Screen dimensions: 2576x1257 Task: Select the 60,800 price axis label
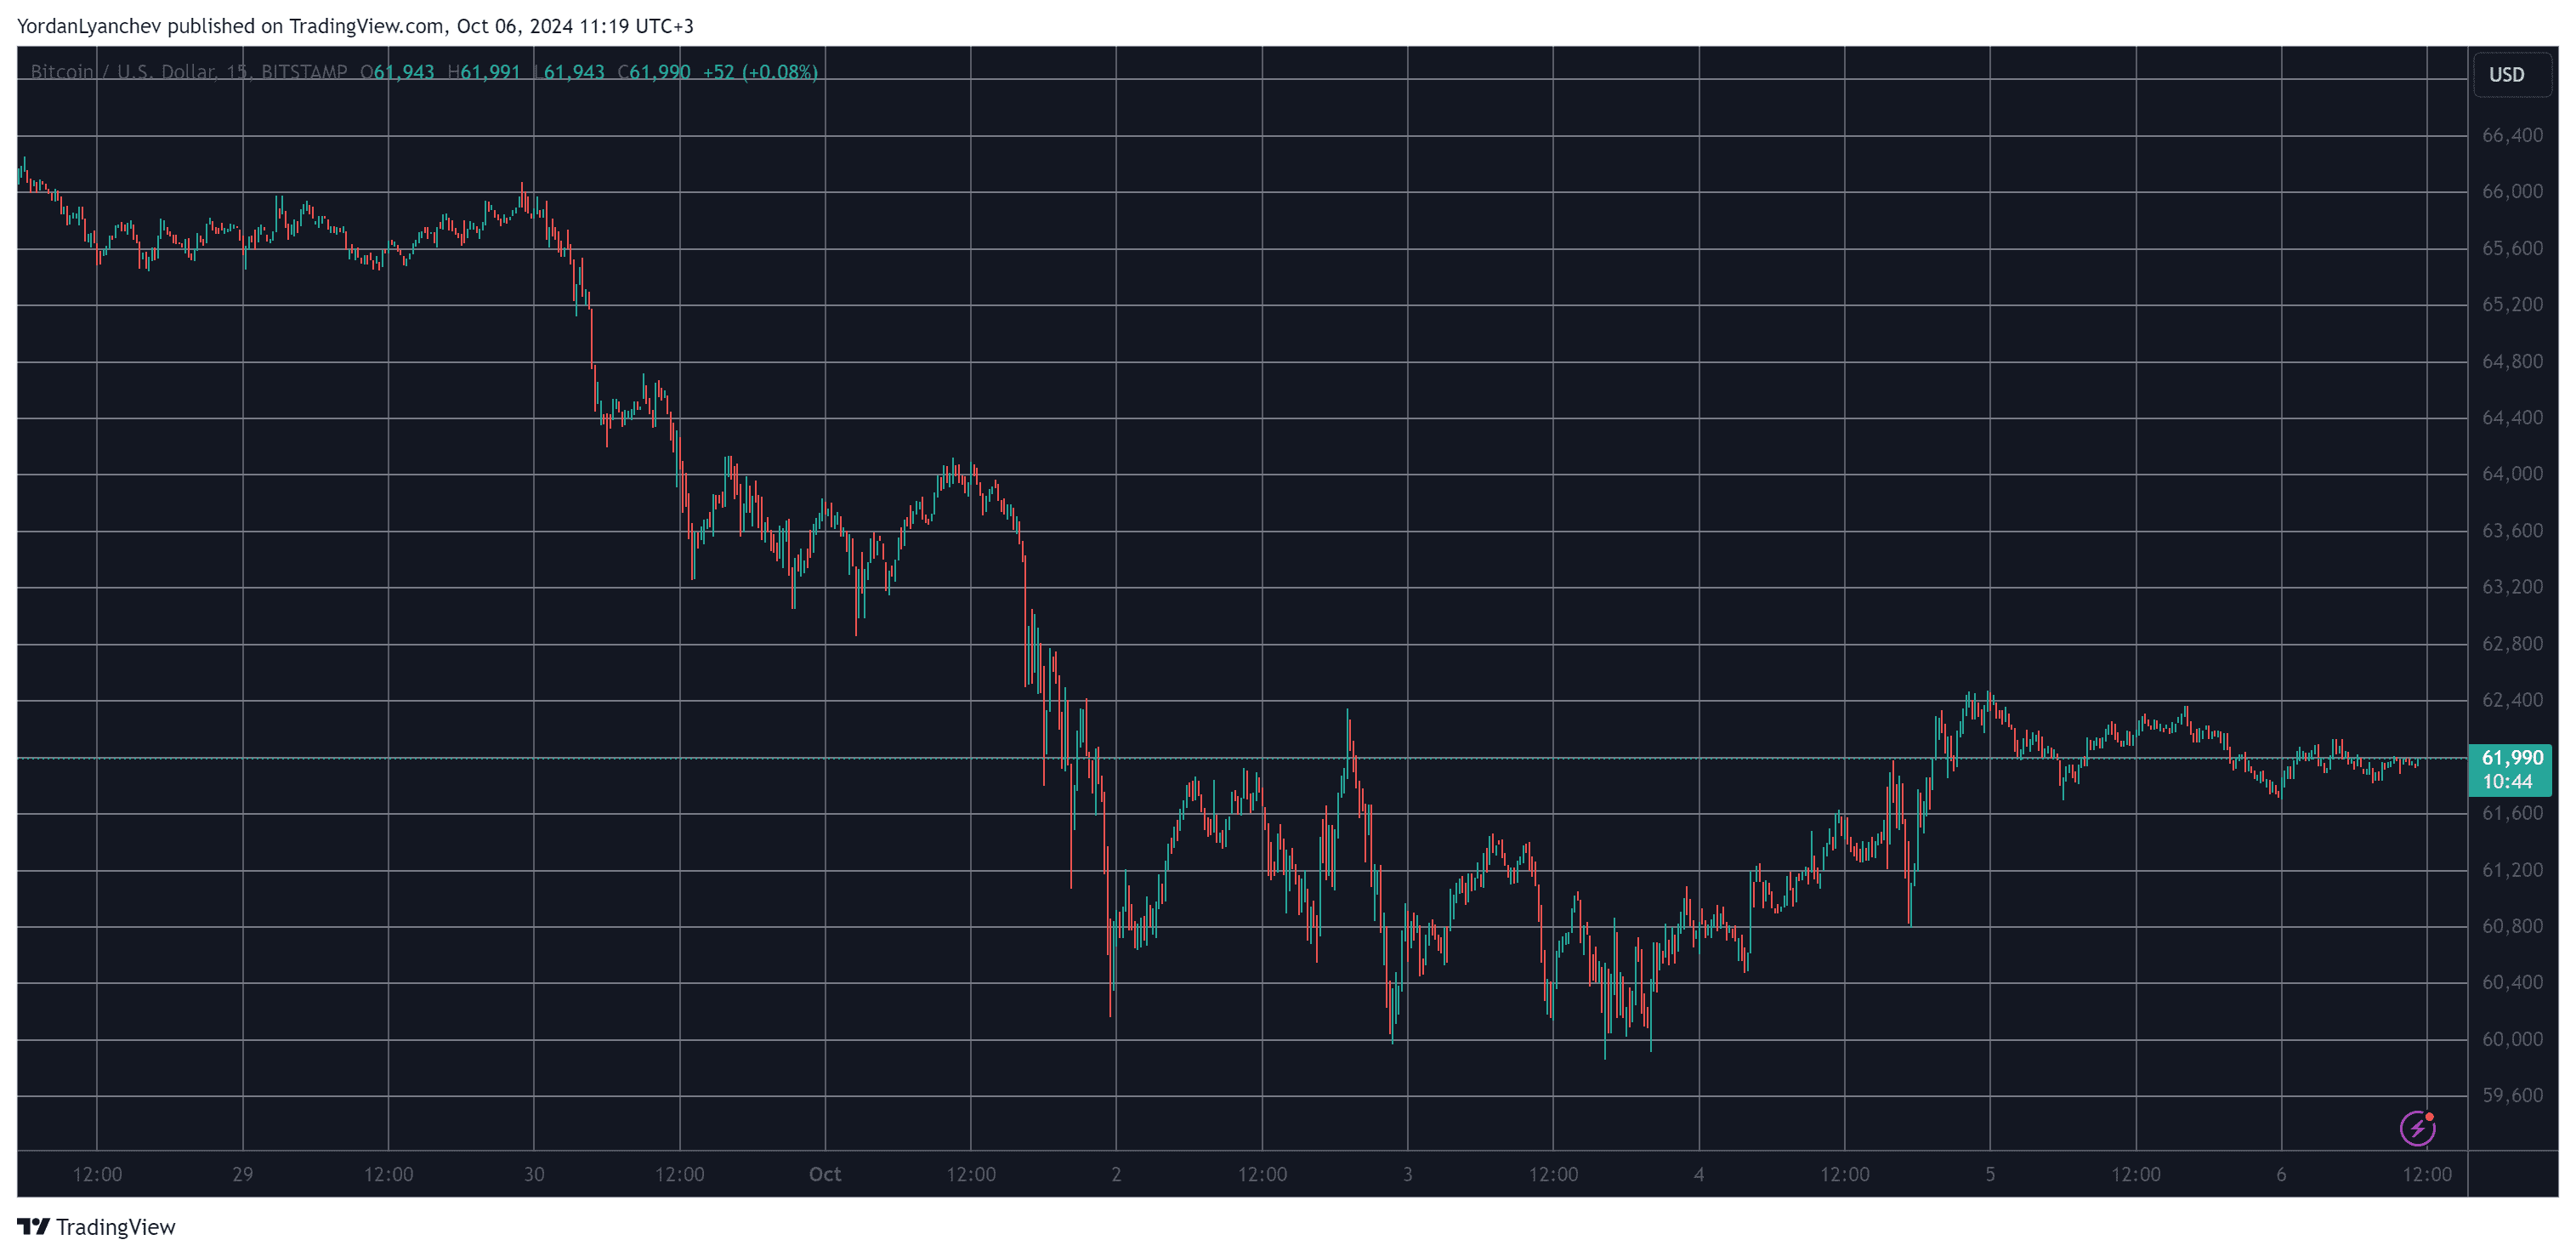coord(2512,926)
